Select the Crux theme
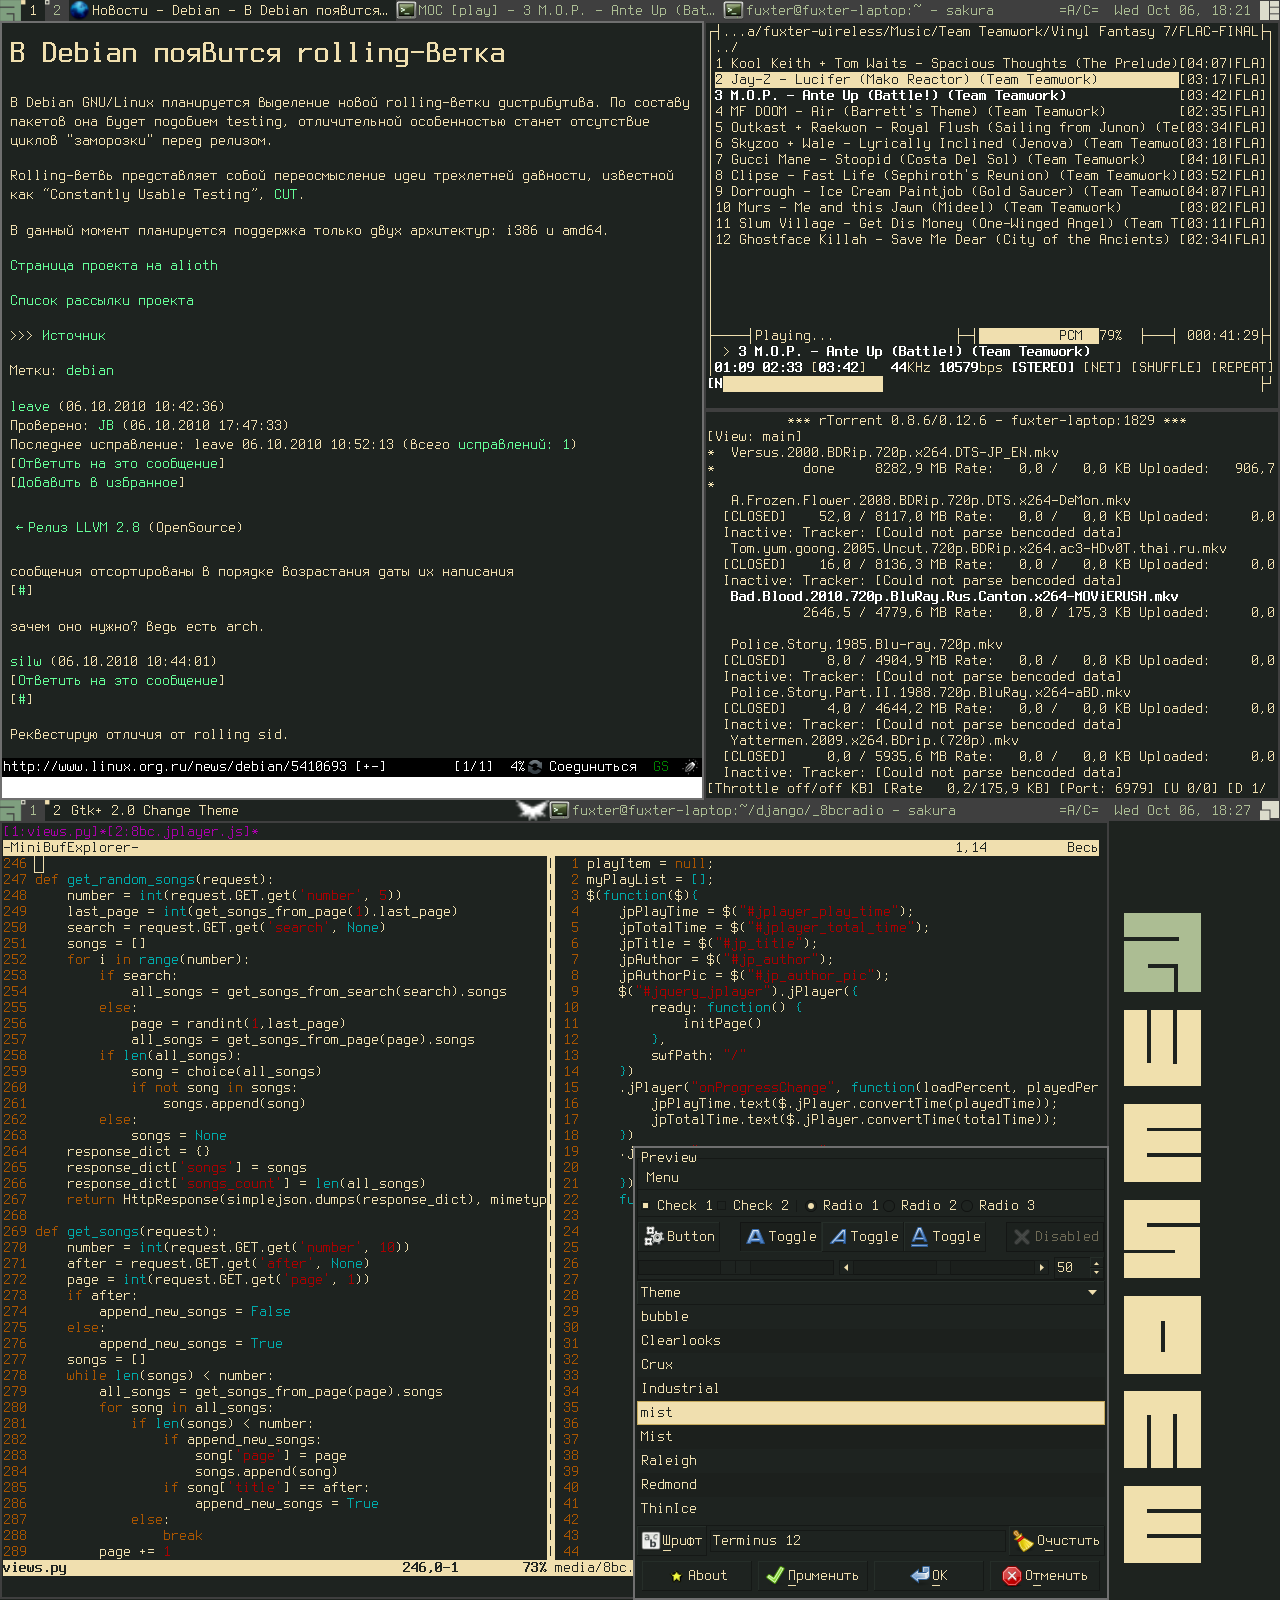The width and height of the screenshot is (1280, 1600). (871, 1364)
